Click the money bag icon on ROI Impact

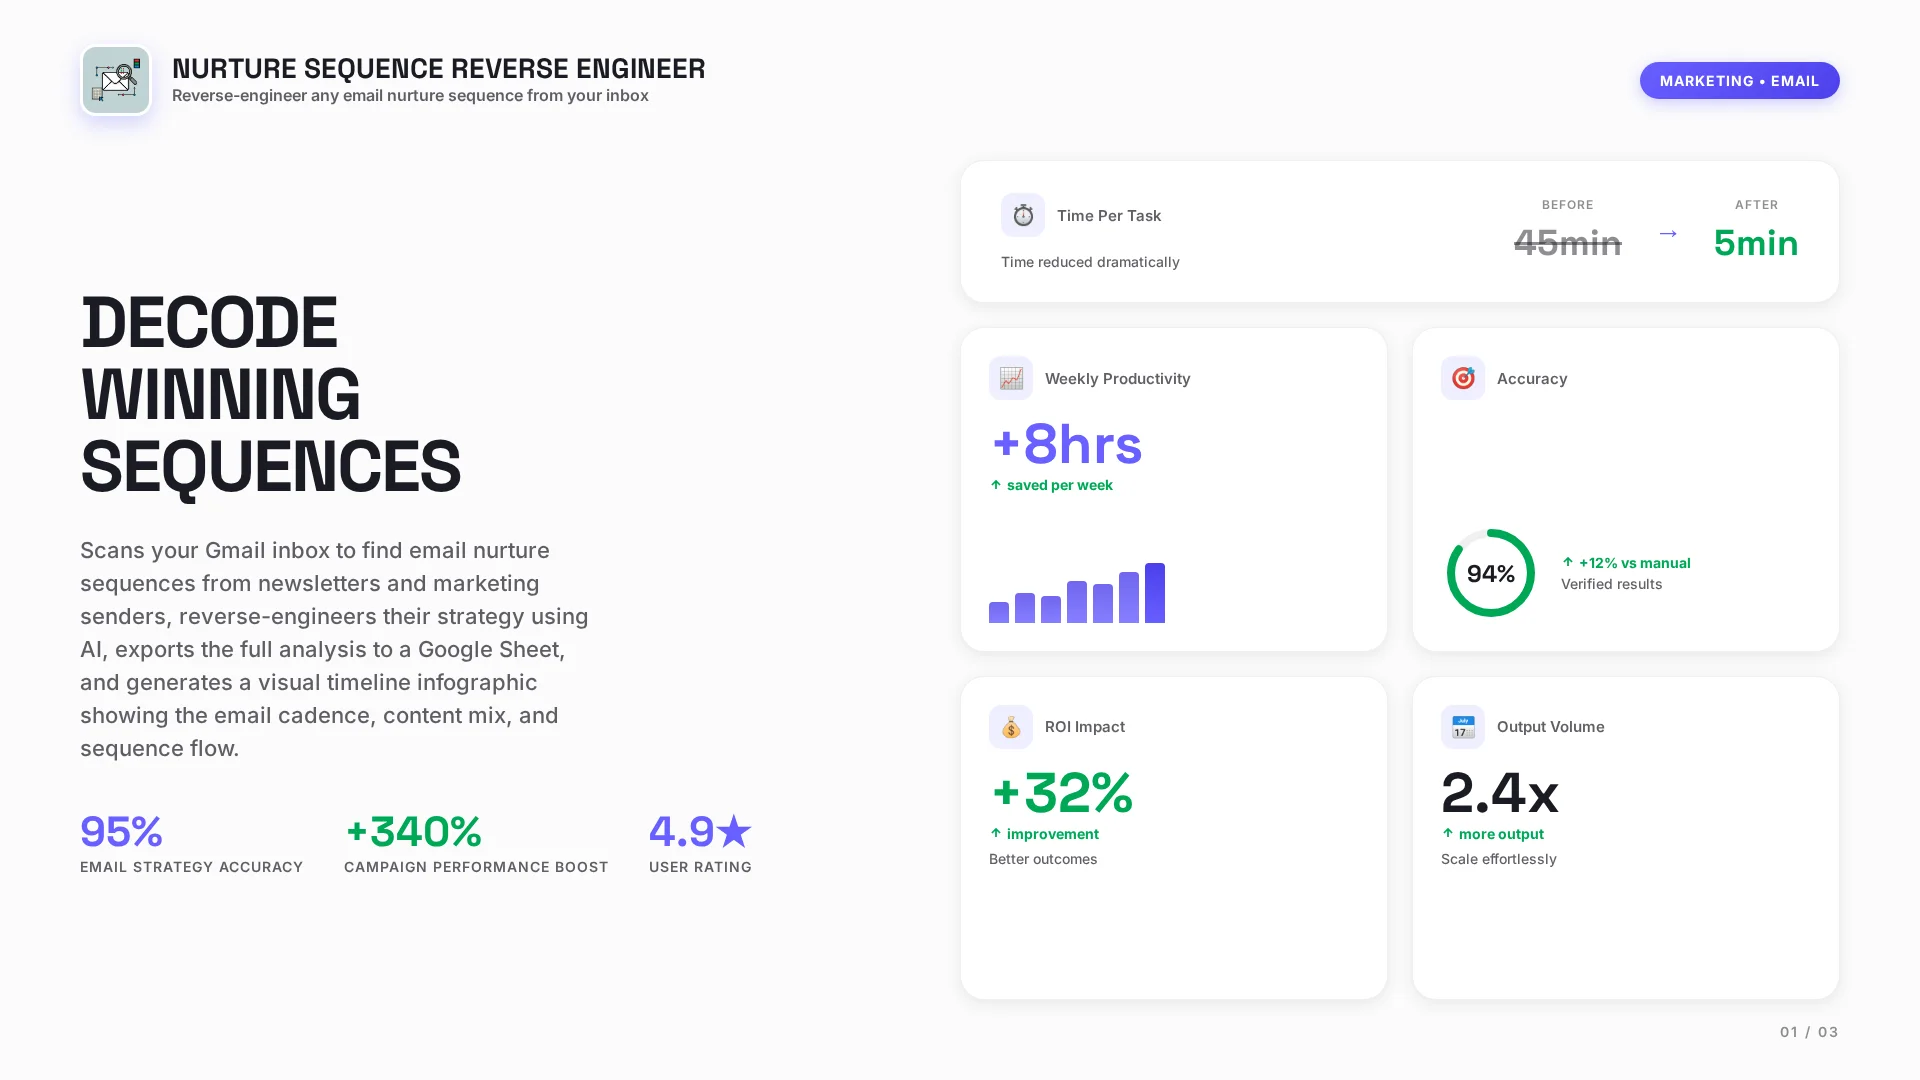pos(1010,727)
